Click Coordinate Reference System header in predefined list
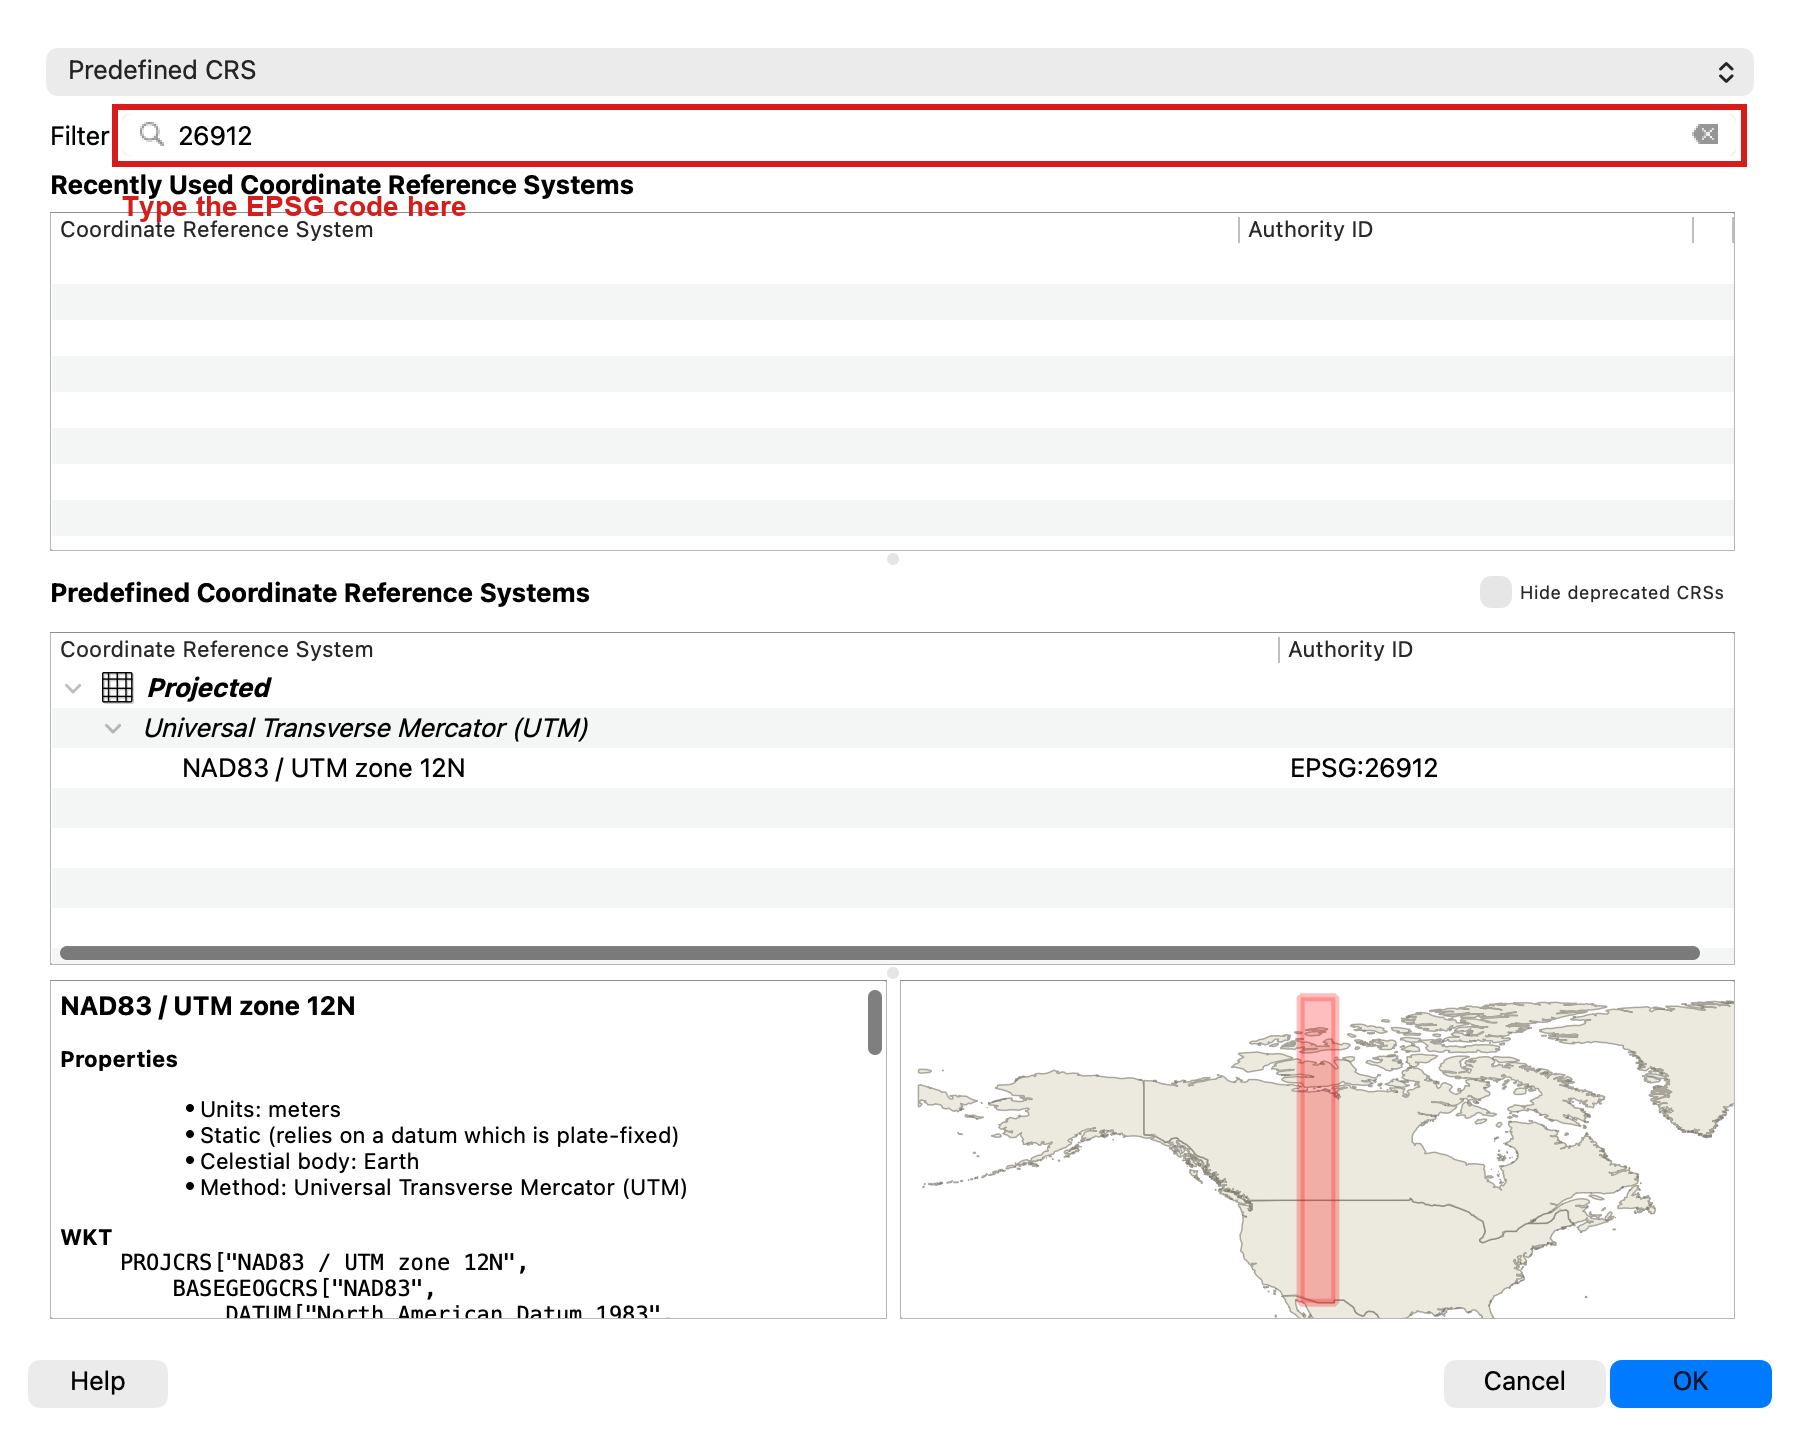The height and width of the screenshot is (1440, 1800). click(217, 650)
